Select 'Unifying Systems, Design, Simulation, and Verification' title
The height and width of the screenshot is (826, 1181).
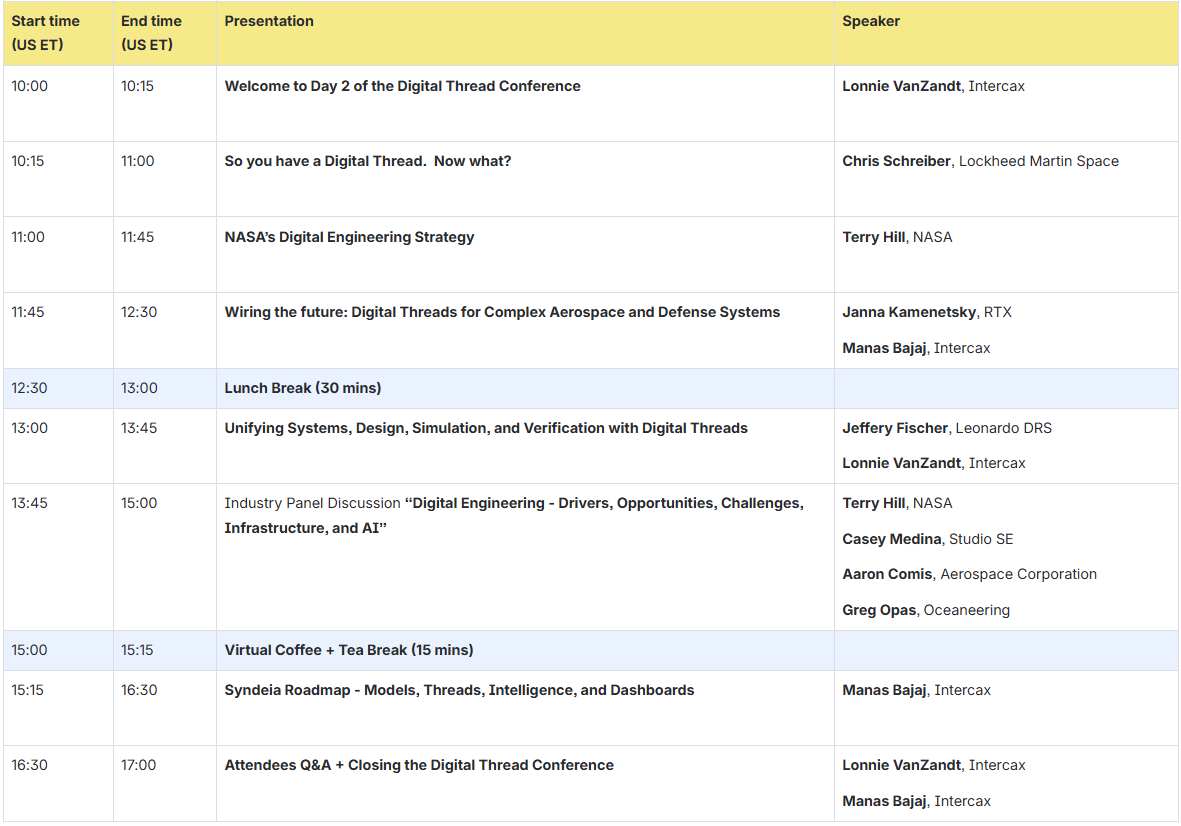click(x=486, y=428)
